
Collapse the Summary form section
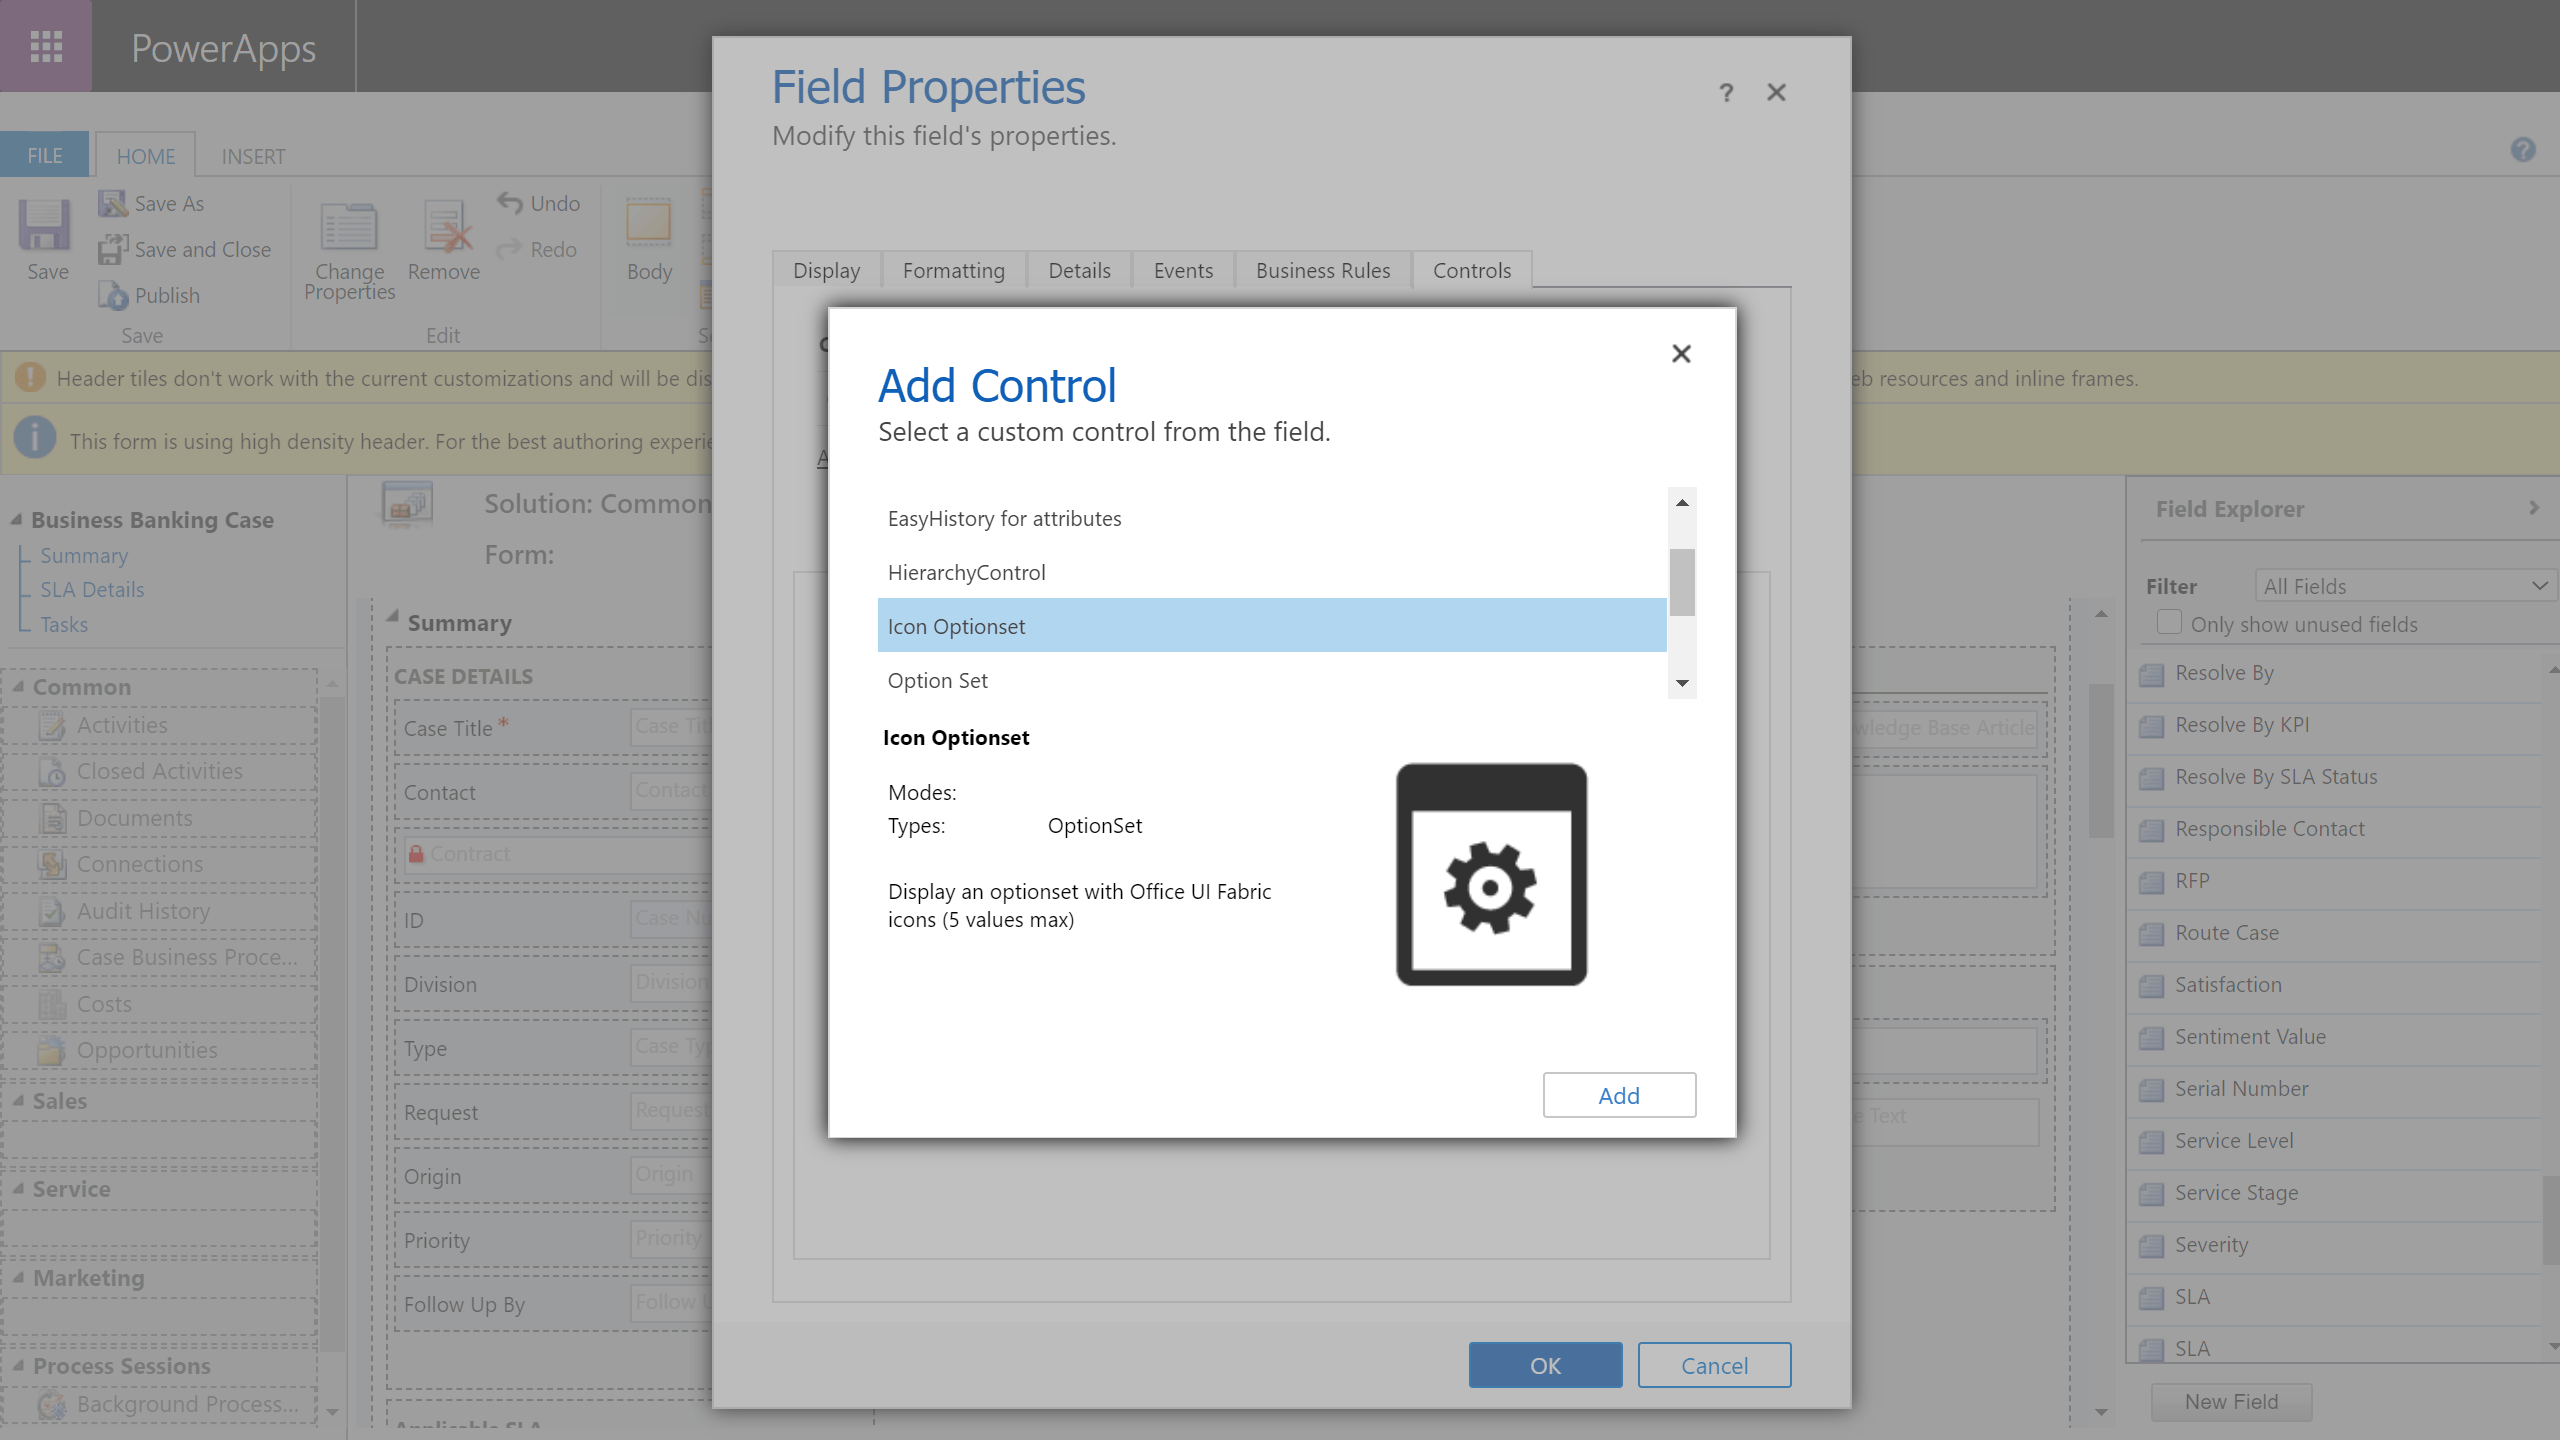coord(393,618)
